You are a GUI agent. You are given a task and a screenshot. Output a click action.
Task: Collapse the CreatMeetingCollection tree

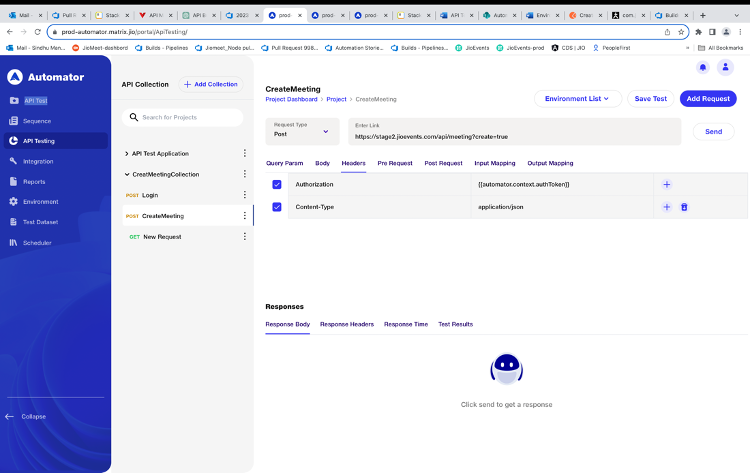(x=127, y=175)
